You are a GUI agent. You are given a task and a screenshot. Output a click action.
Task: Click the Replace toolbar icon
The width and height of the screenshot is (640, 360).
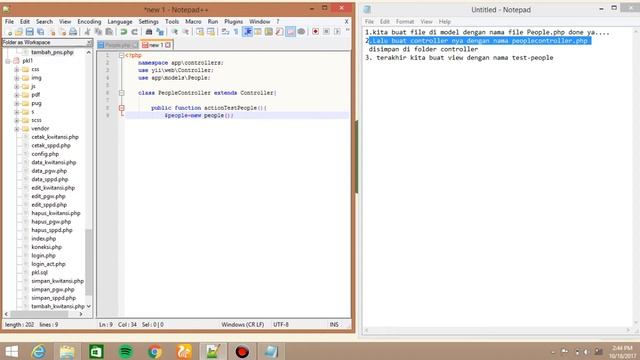160,32
